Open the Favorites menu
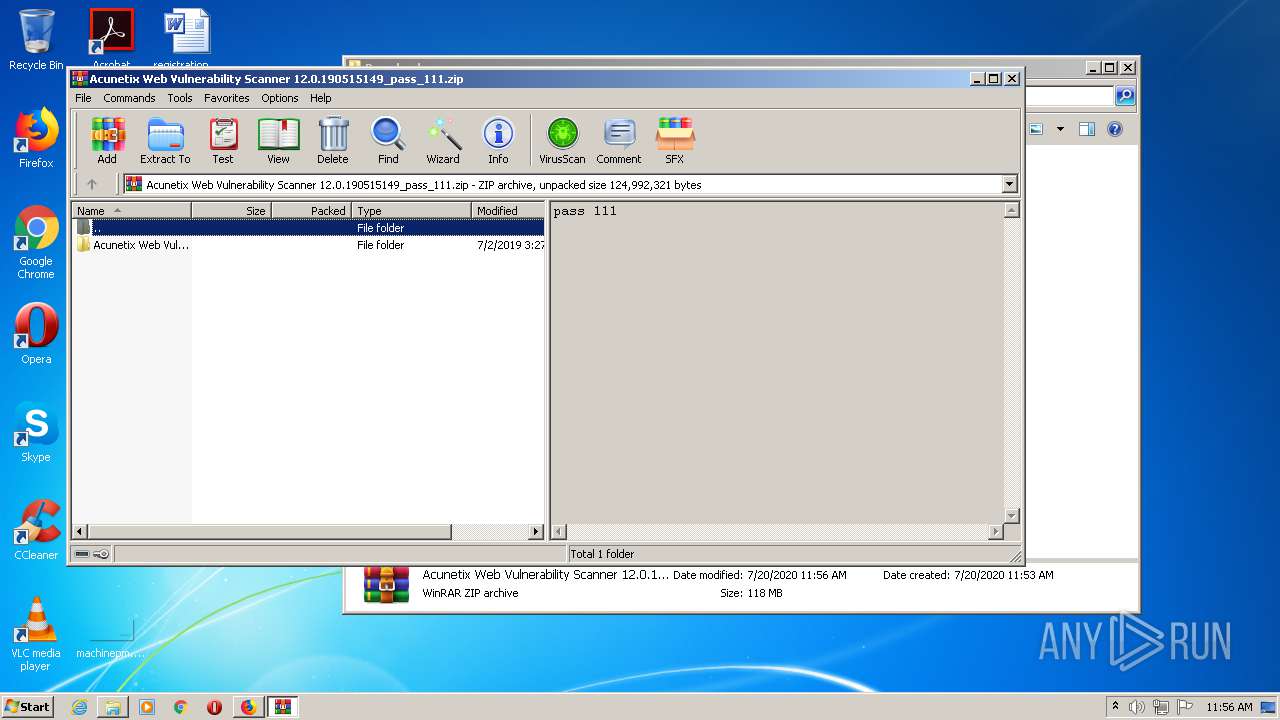The height and width of the screenshot is (720, 1280). pos(227,98)
